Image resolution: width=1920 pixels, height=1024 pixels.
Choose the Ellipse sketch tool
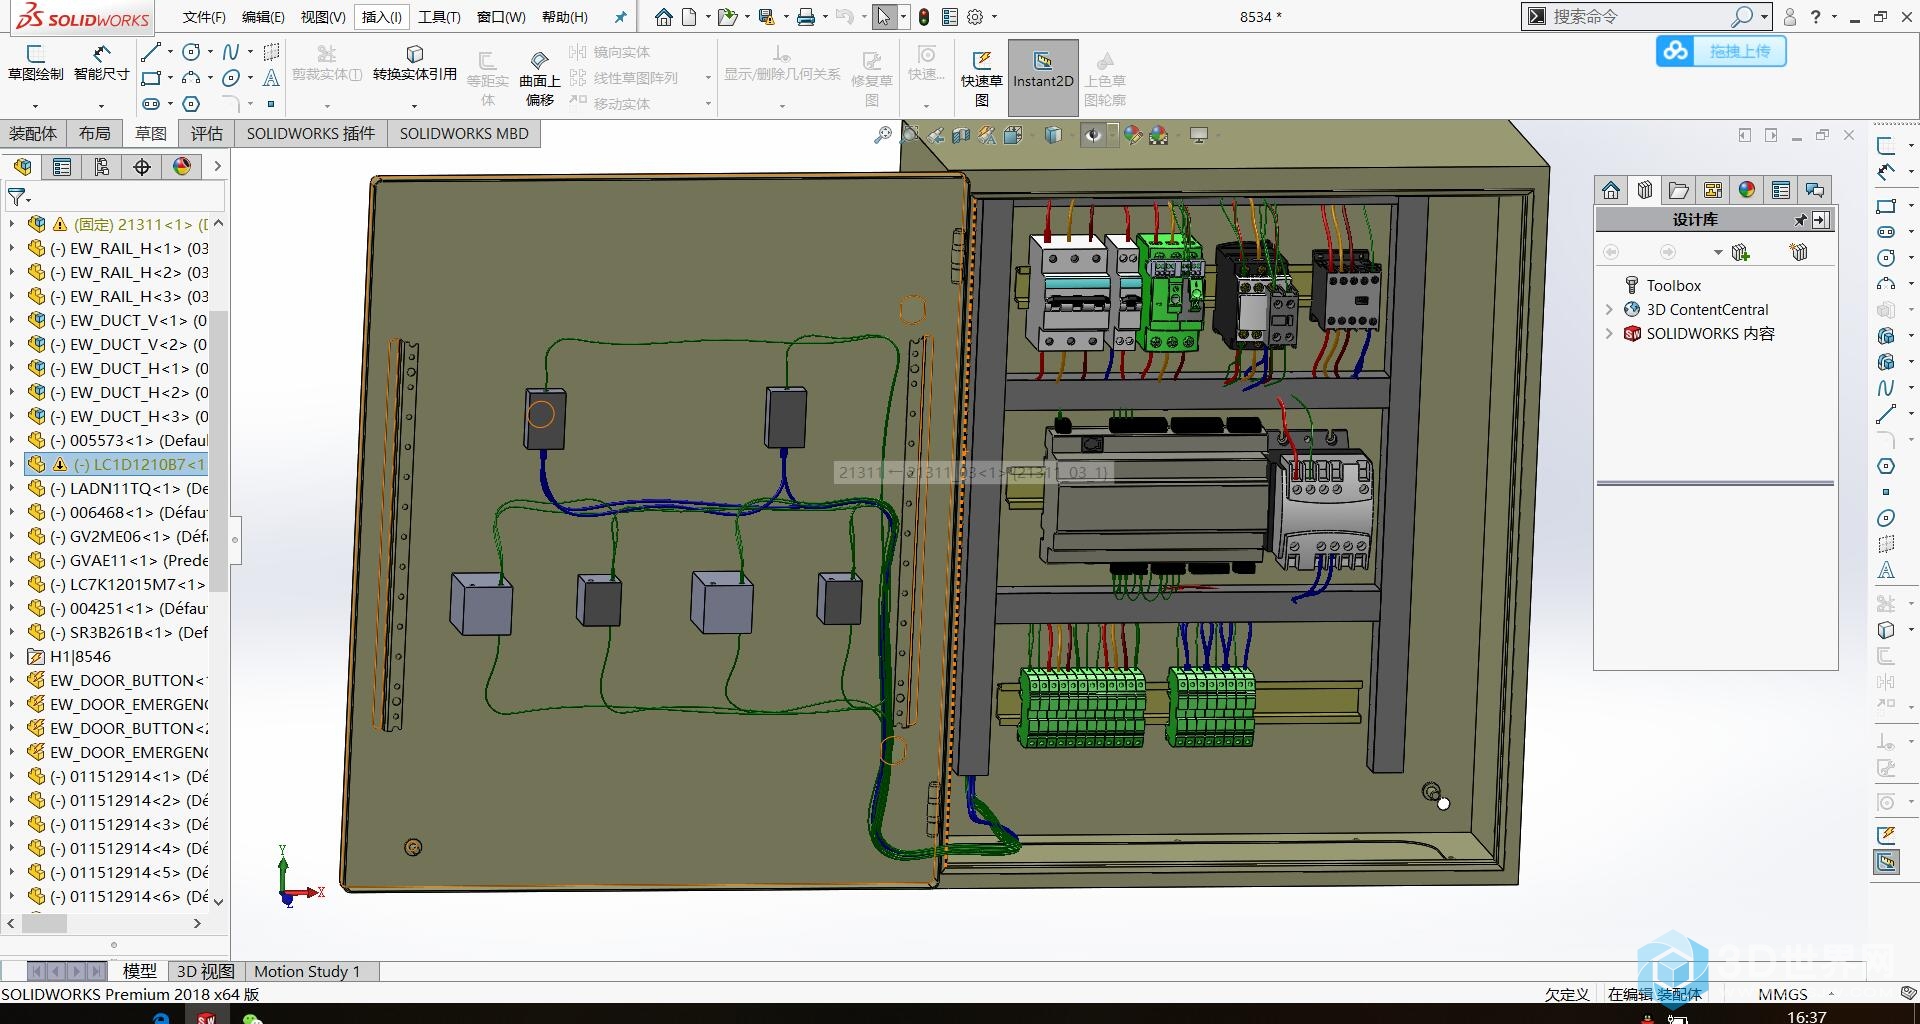click(231, 78)
